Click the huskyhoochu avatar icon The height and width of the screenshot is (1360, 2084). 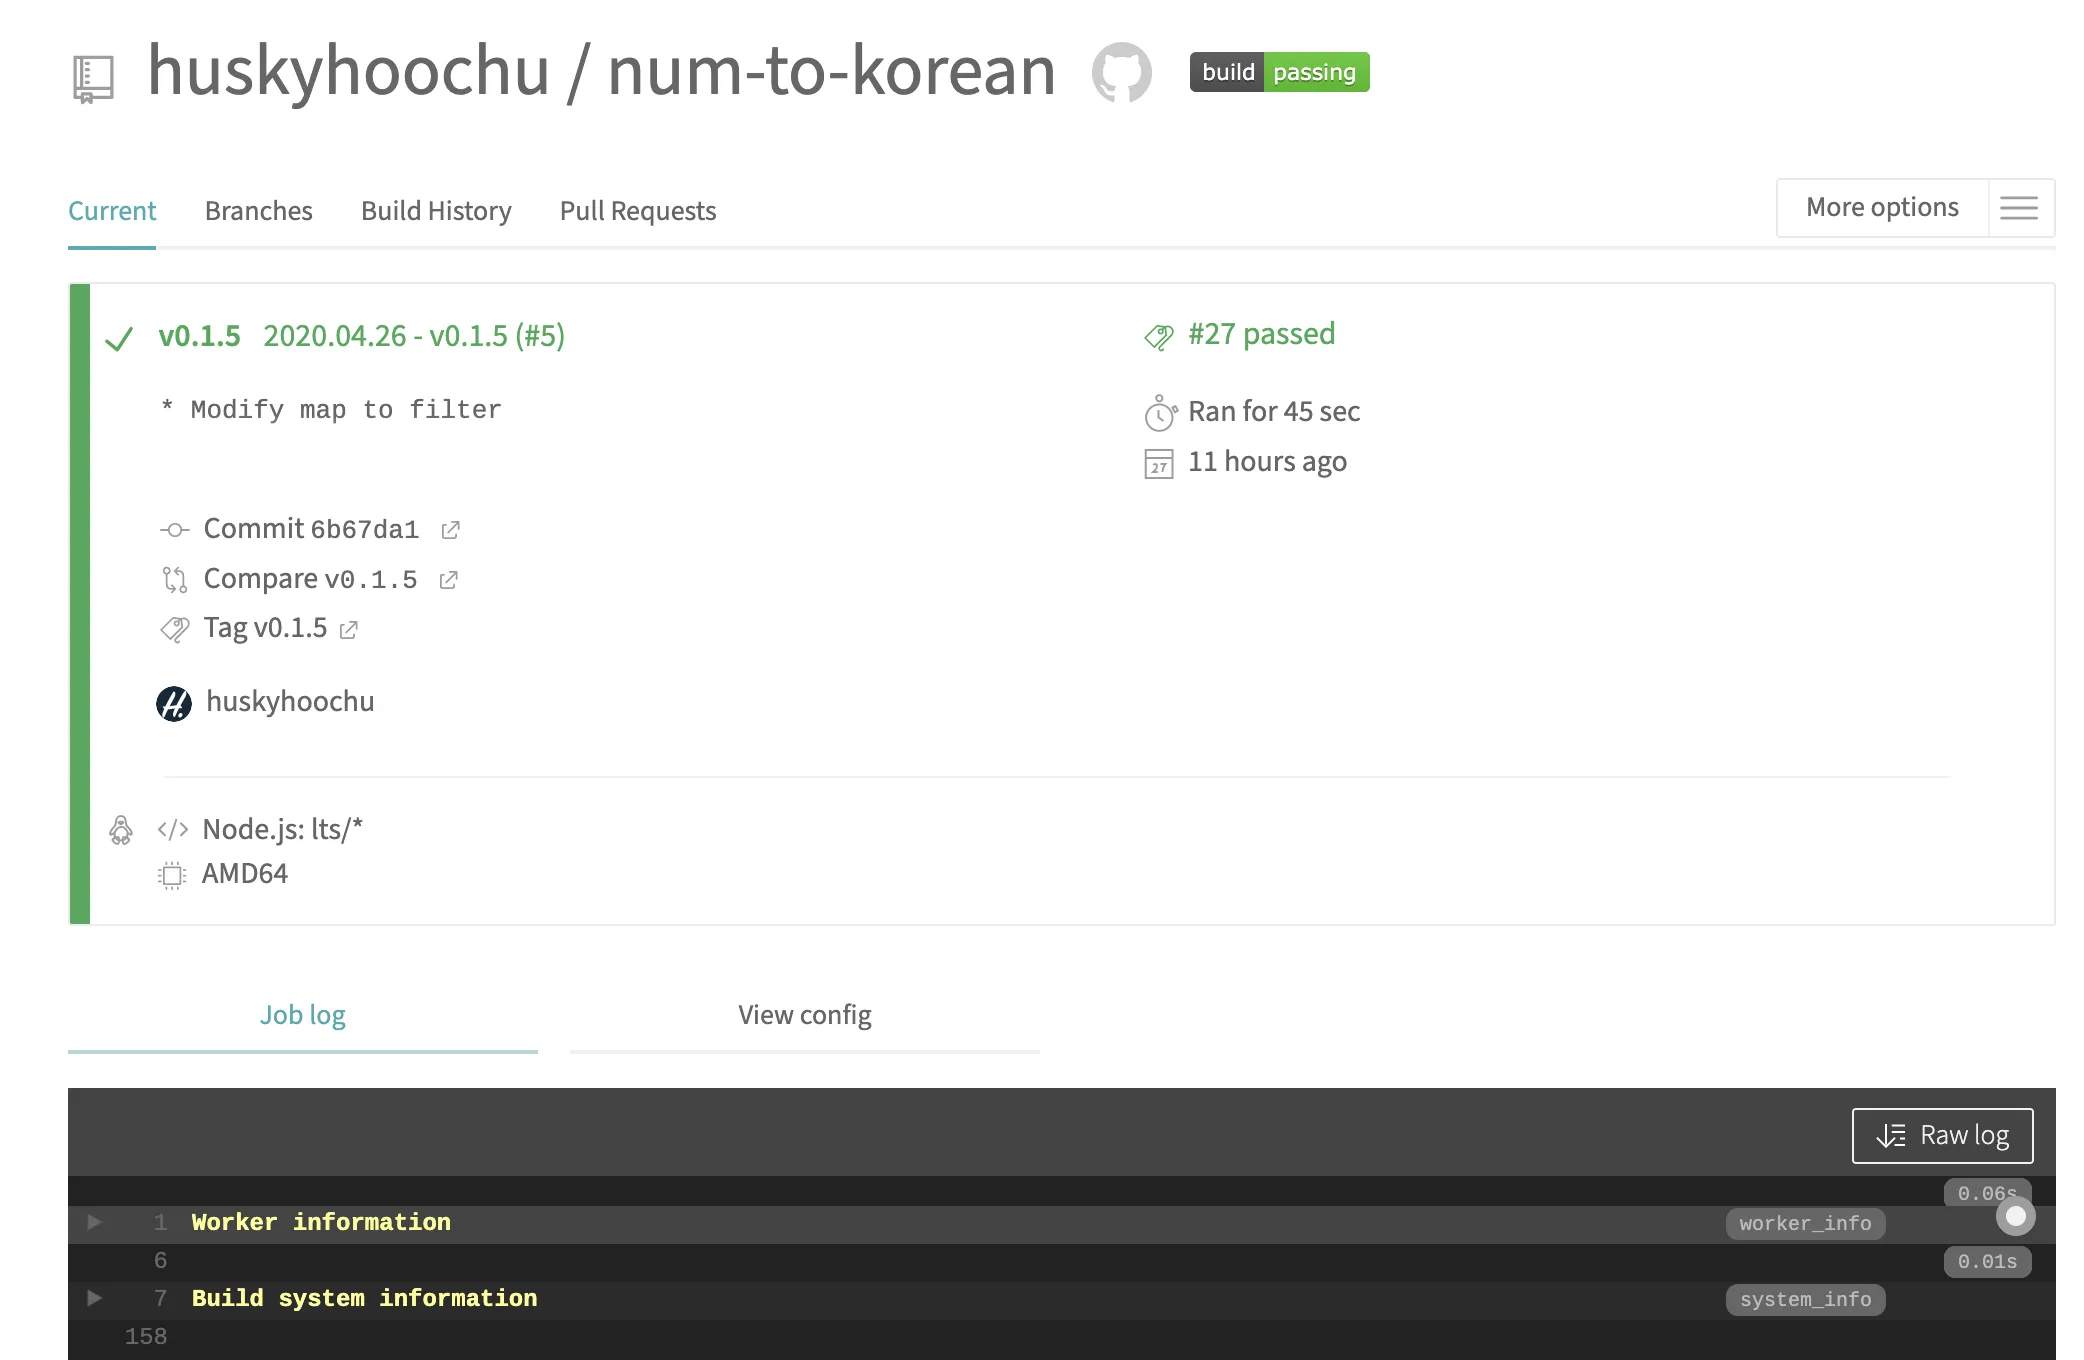174,703
